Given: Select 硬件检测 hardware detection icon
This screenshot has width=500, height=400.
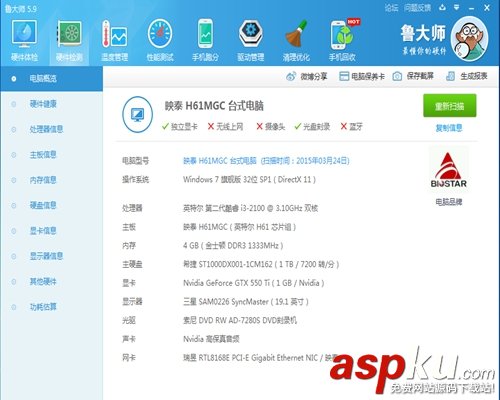Looking at the screenshot, I should click(x=69, y=40).
